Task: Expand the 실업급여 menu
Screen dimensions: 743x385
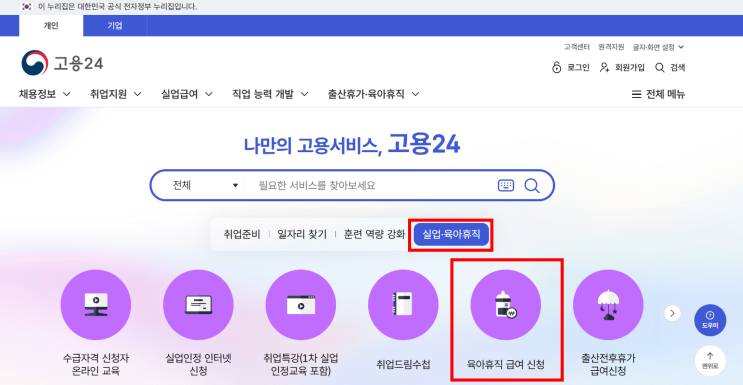Action: pyautogui.click(x=187, y=94)
